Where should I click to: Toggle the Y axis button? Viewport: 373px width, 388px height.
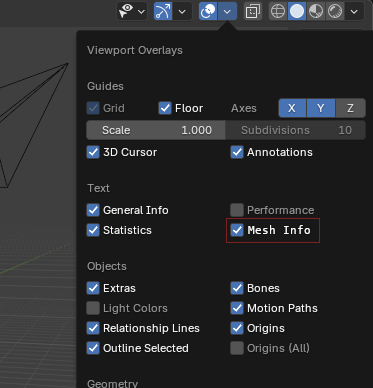(x=321, y=108)
